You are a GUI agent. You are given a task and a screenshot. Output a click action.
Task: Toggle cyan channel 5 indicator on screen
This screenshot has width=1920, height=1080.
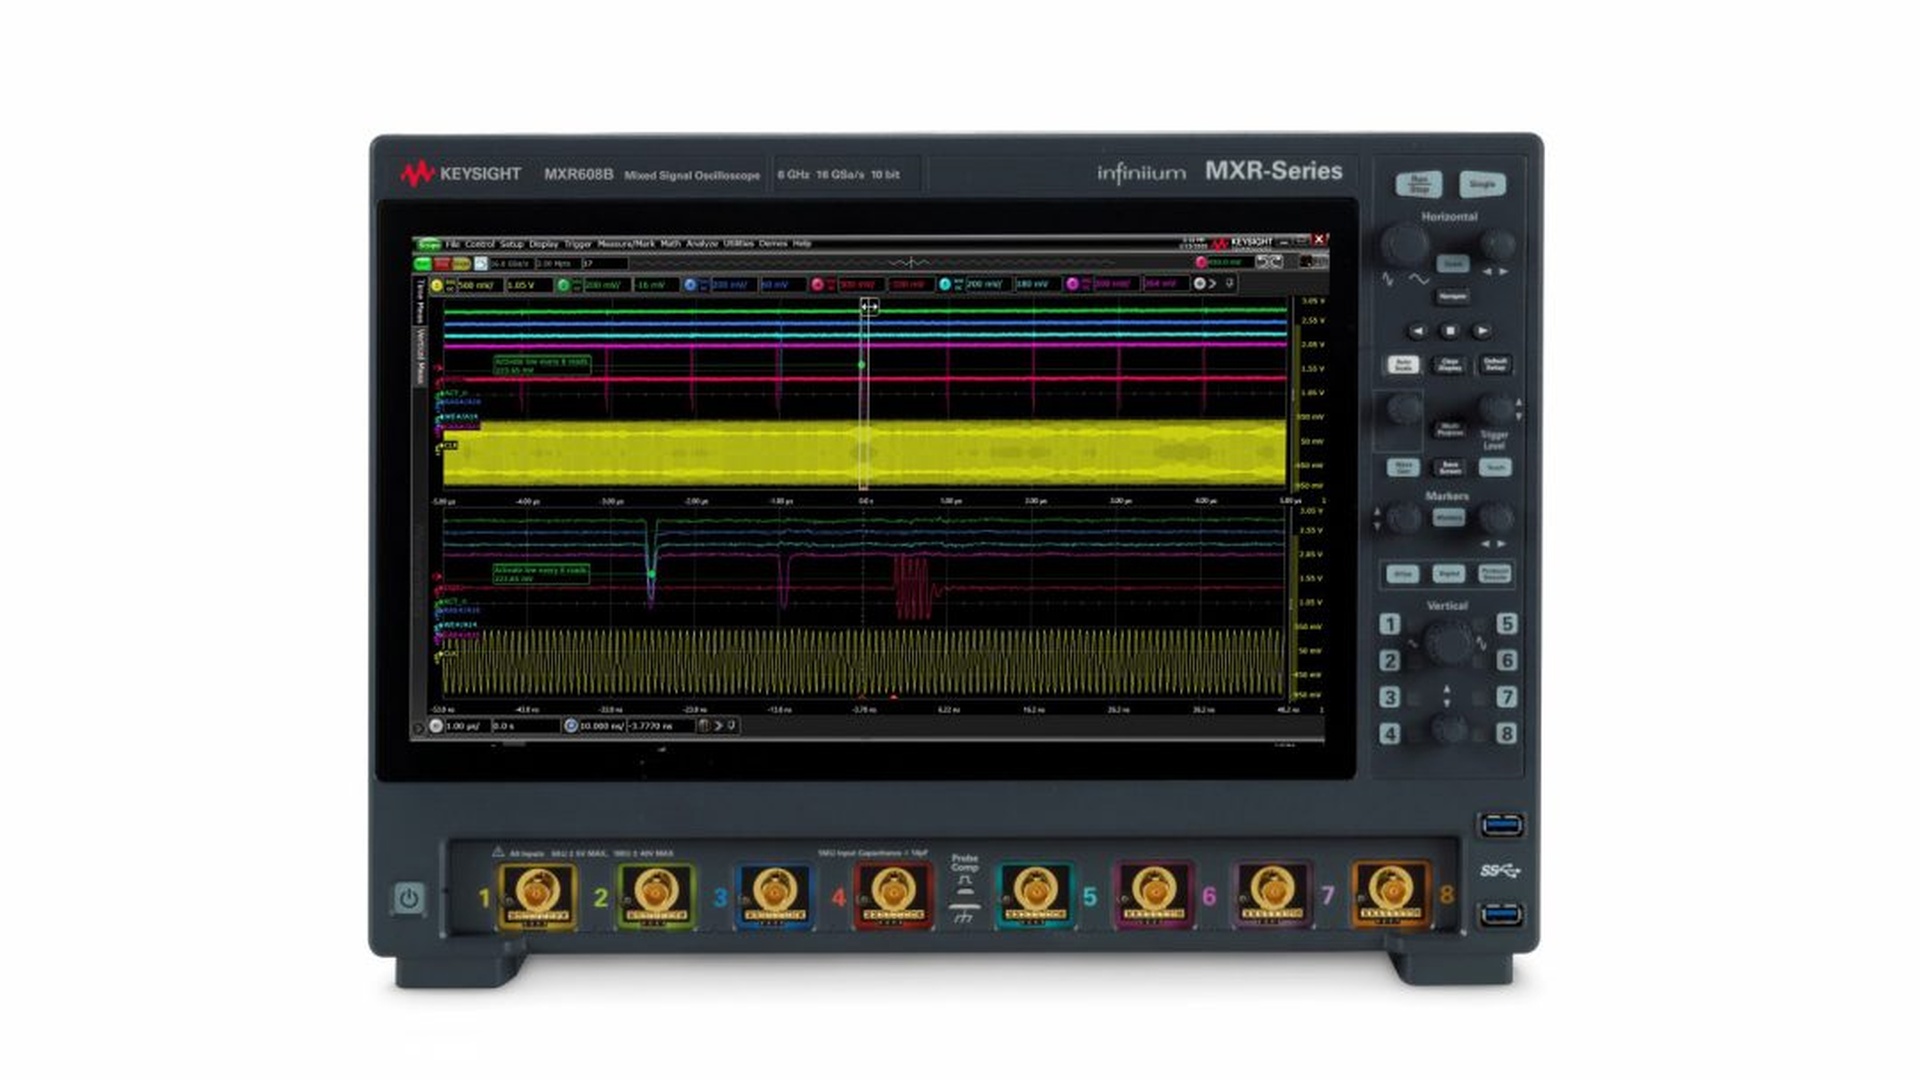(945, 285)
